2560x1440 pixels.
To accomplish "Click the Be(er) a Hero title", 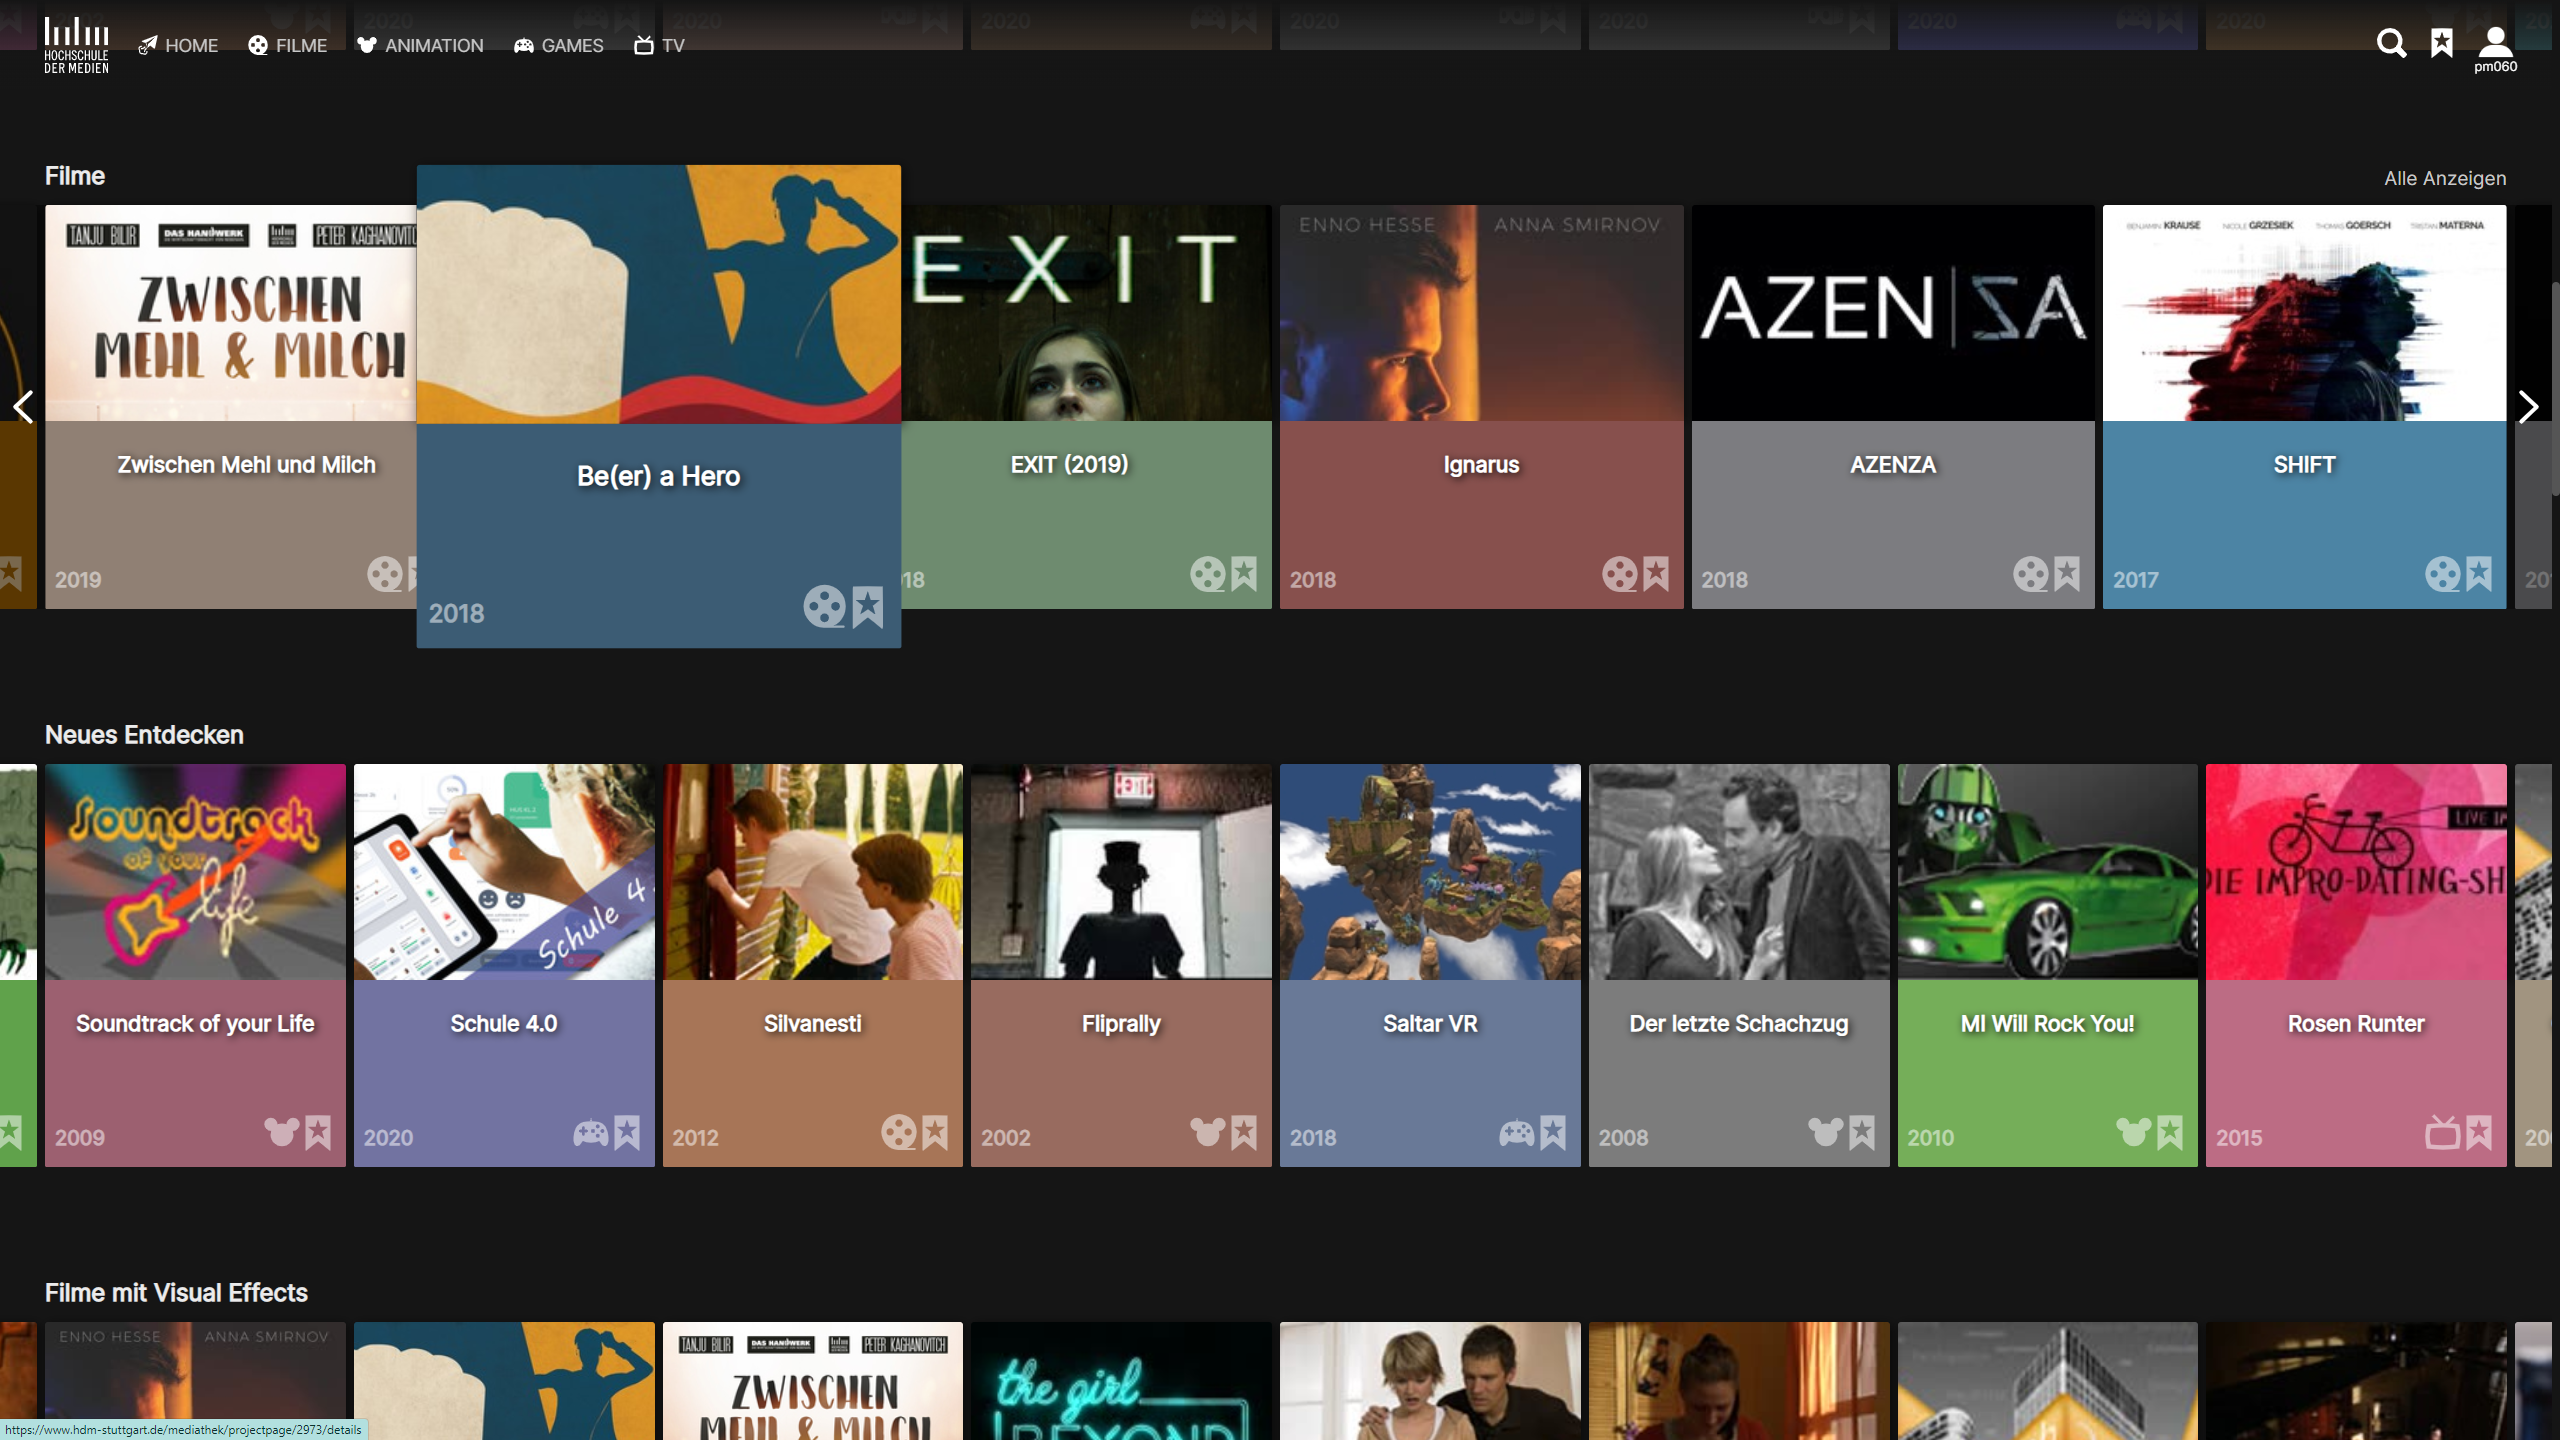I will [x=659, y=476].
